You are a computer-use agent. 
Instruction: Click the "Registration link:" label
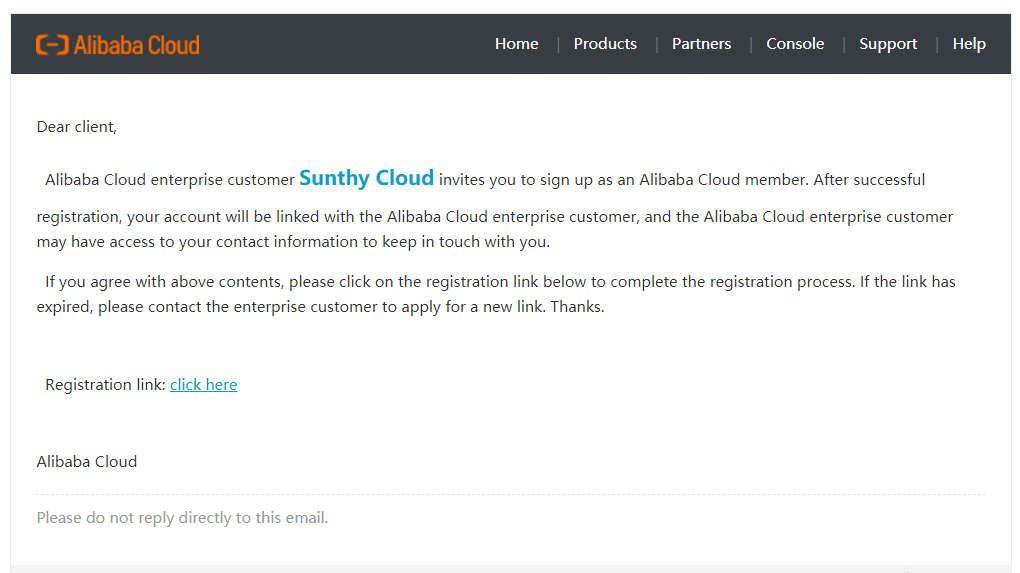tap(105, 384)
